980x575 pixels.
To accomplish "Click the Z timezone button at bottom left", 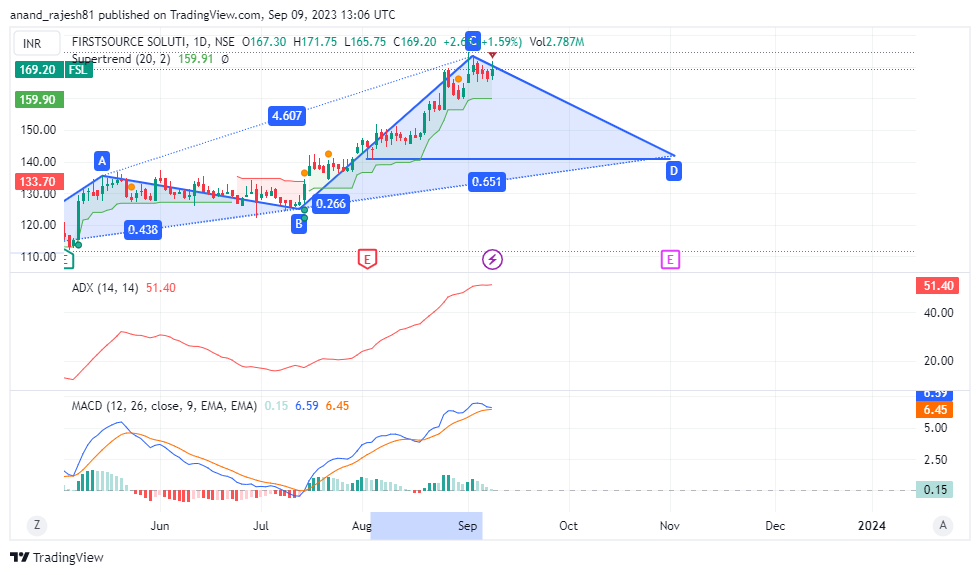I will click(x=37, y=525).
